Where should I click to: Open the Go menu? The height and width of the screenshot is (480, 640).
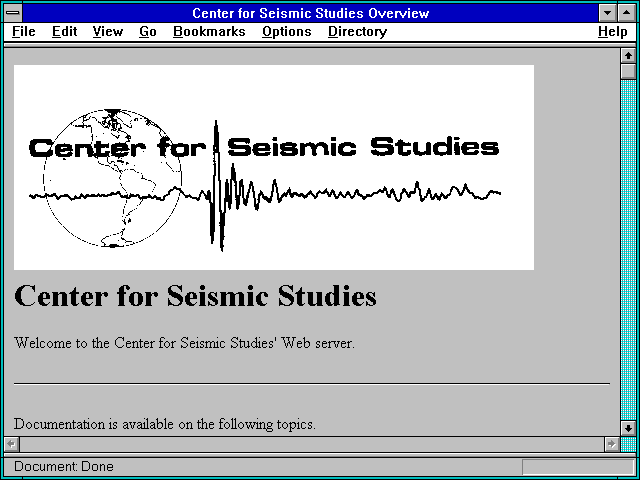click(148, 31)
